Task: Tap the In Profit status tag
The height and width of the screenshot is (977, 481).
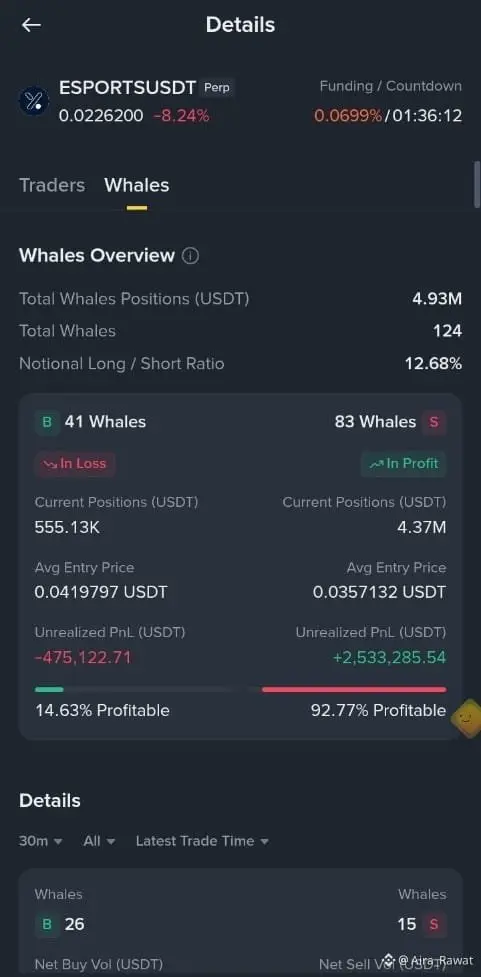Action: [x=404, y=464]
